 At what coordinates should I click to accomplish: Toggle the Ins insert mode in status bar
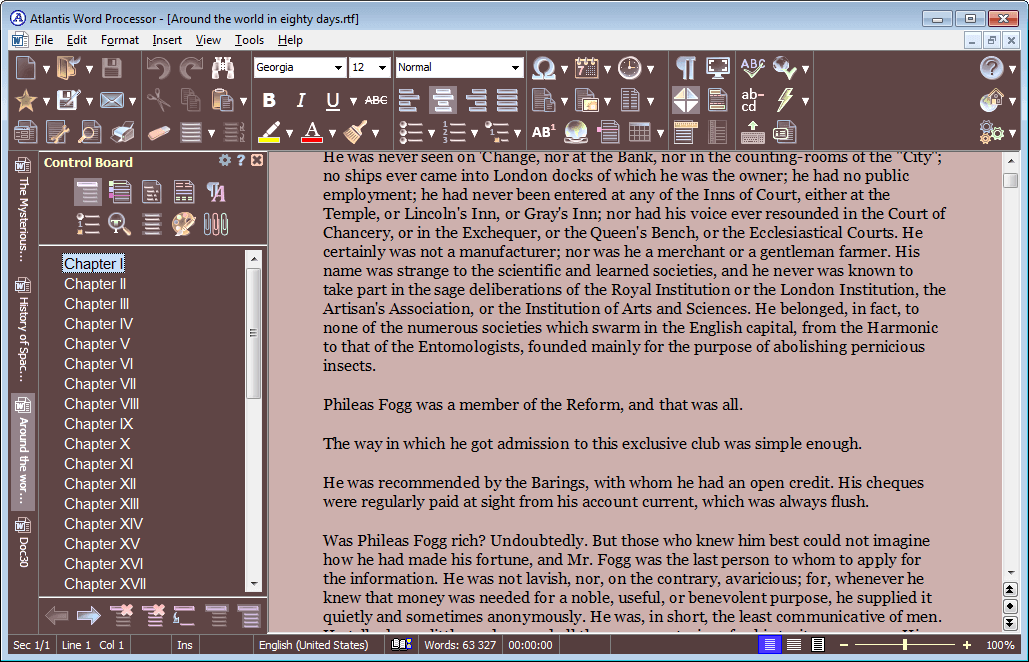coord(185,645)
